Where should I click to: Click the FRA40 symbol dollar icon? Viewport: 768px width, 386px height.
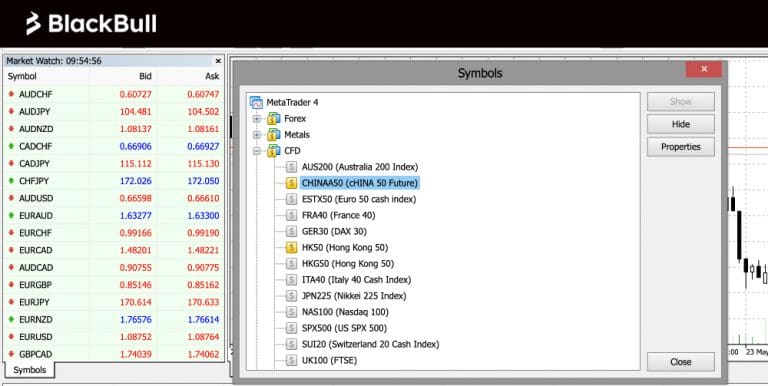(291, 216)
